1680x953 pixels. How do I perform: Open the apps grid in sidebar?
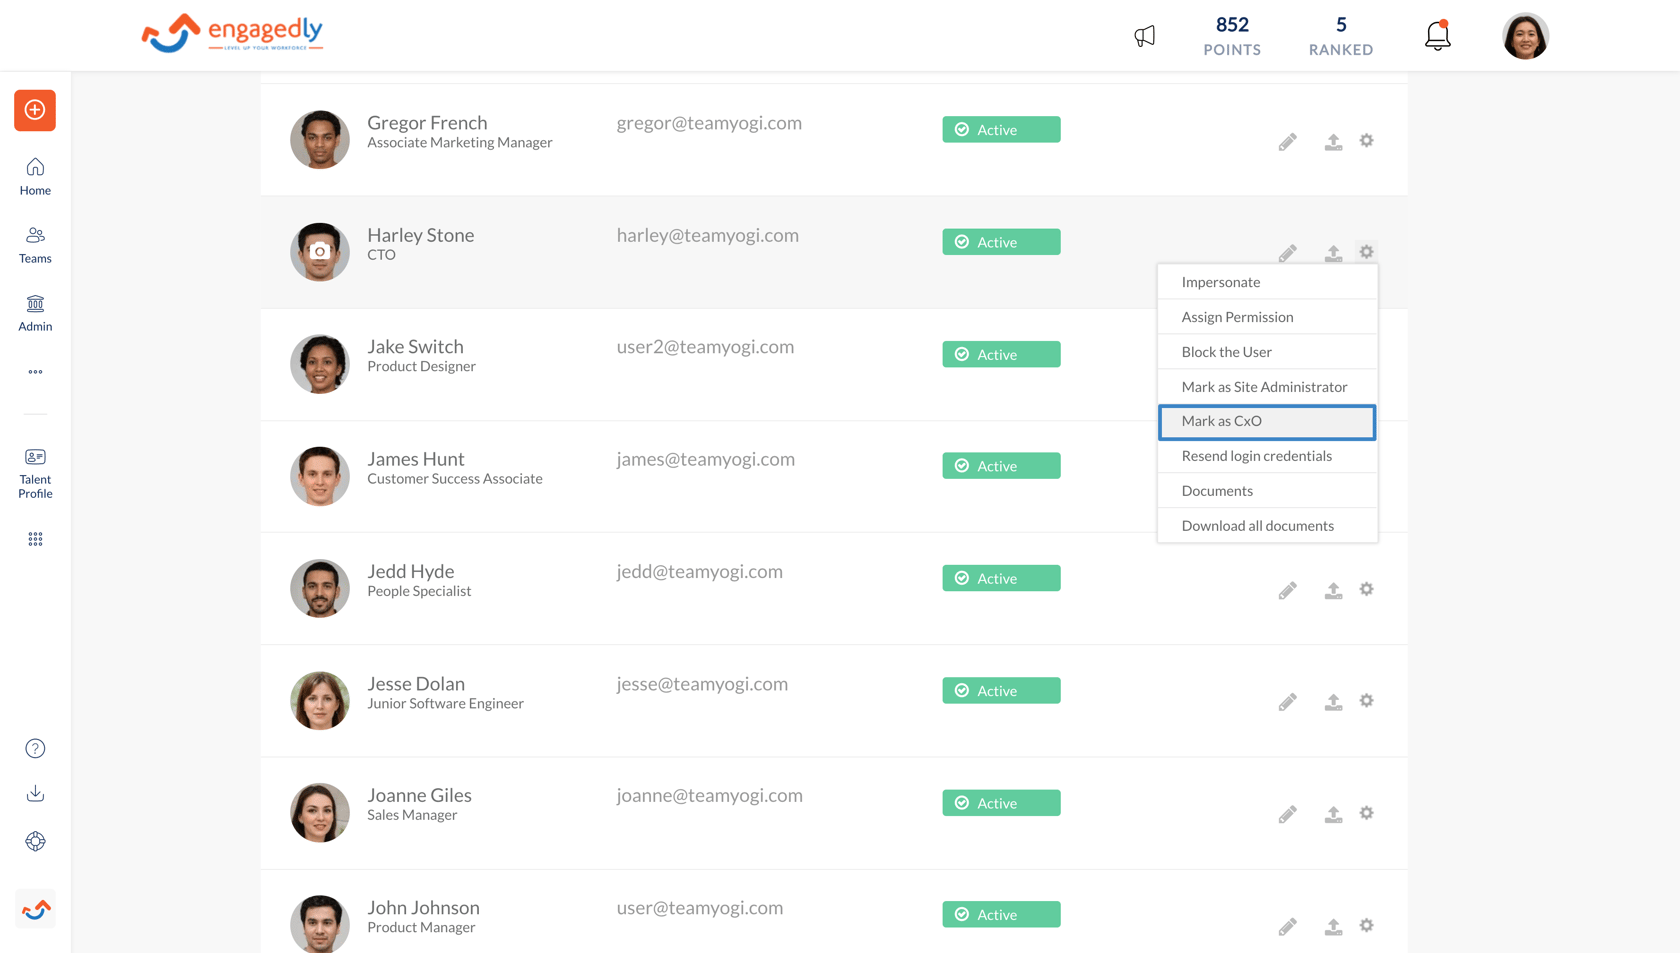click(35, 539)
